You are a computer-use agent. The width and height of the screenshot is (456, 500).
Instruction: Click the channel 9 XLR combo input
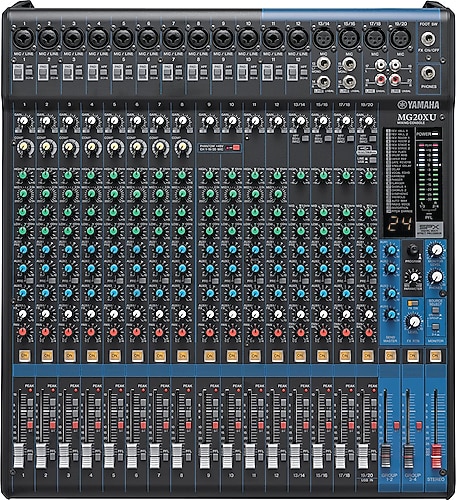[223, 38]
